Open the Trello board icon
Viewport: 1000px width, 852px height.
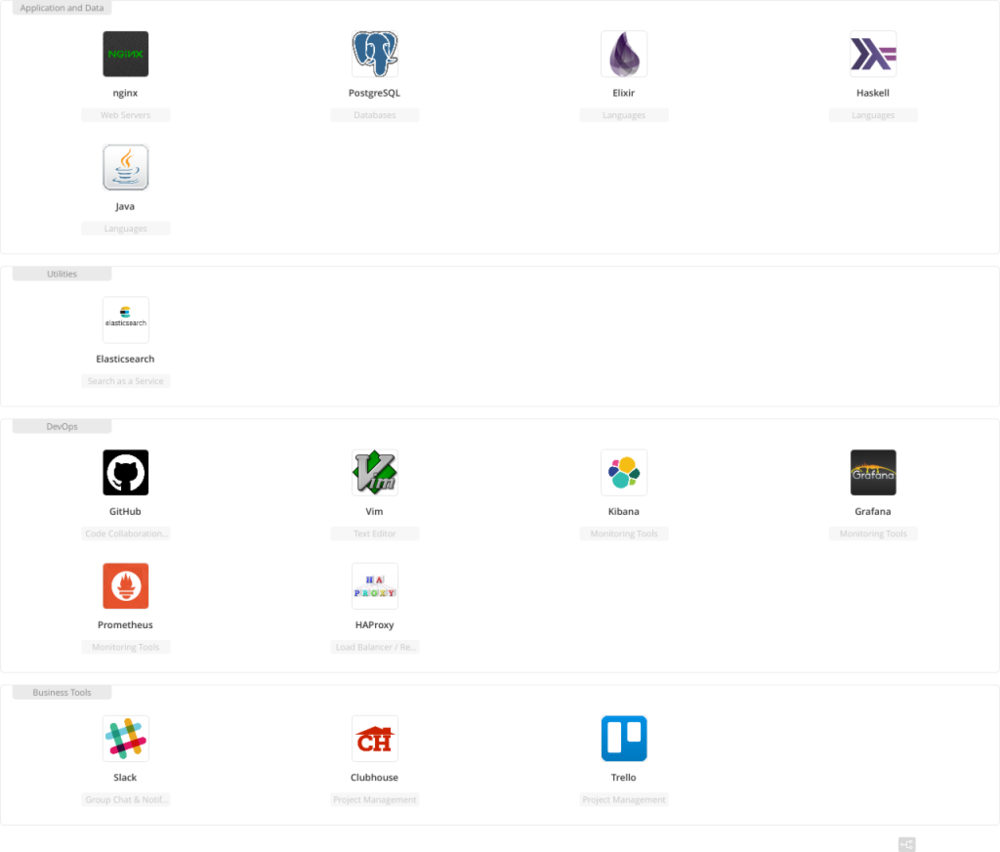pyautogui.click(x=624, y=738)
